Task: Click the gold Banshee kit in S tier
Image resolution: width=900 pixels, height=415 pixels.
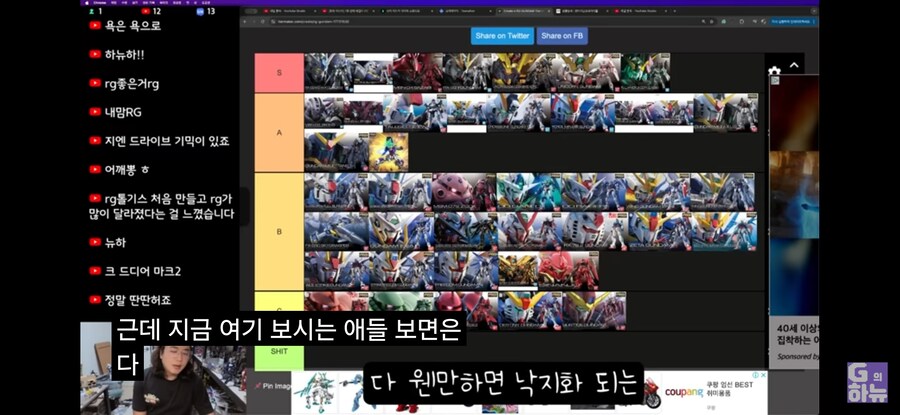Action: 523,73
